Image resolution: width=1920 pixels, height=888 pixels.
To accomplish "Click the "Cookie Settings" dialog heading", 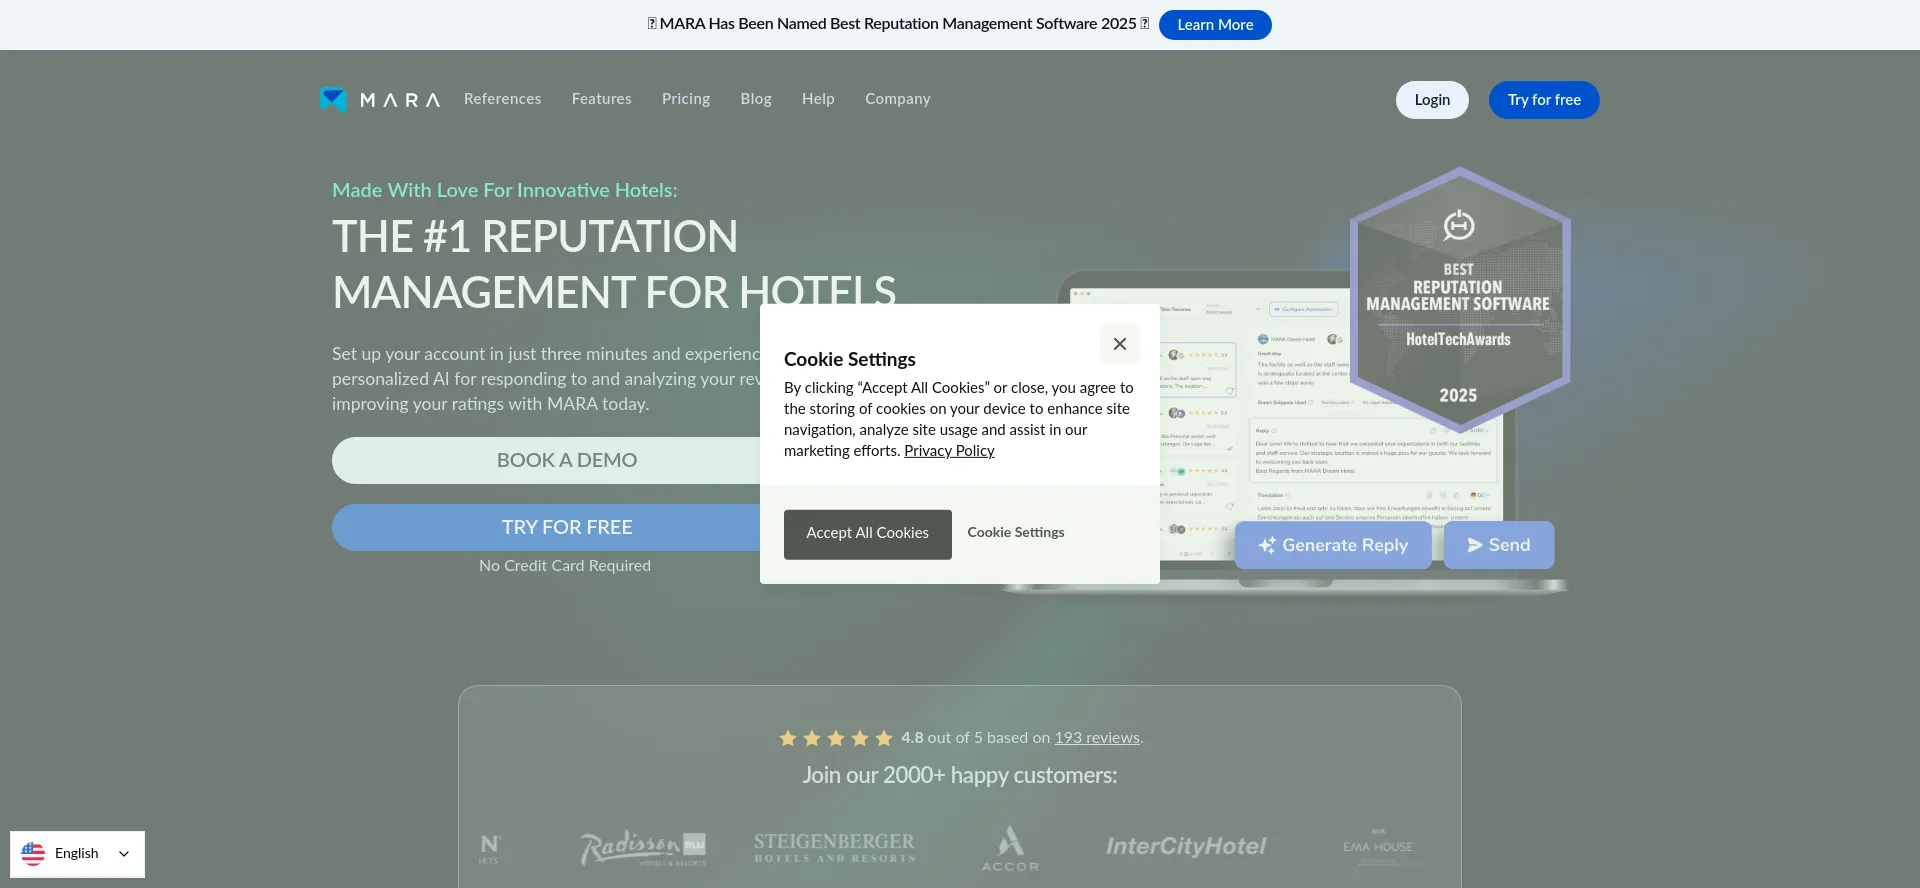I will [x=850, y=359].
